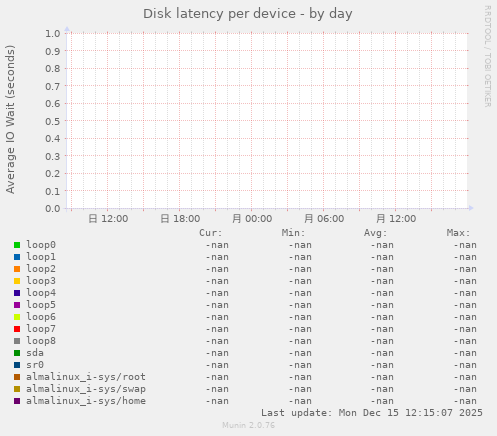Image resolution: width=497 pixels, height=436 pixels.
Task: Click the almalinux_i-sys/root Max -nan value
Action: [465, 377]
